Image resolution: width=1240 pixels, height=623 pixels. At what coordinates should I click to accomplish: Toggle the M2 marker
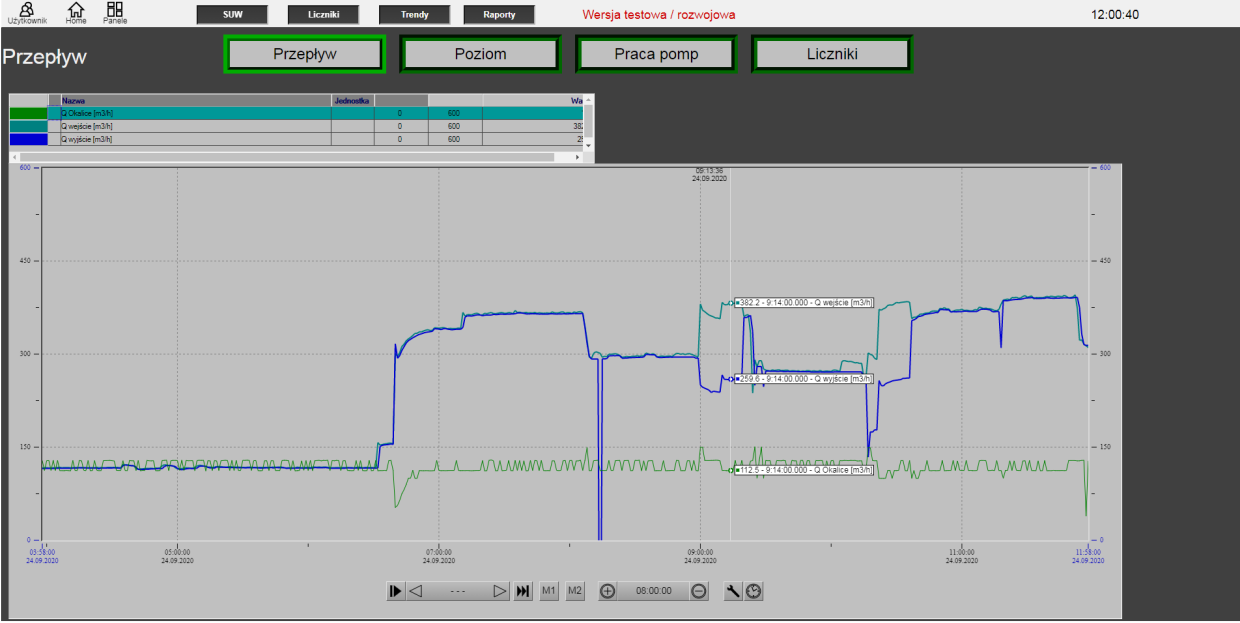pyautogui.click(x=575, y=591)
